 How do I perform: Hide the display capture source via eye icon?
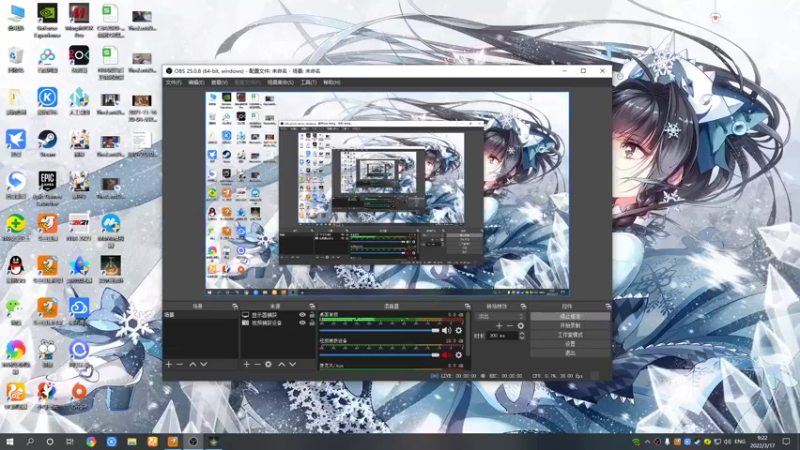tap(303, 315)
